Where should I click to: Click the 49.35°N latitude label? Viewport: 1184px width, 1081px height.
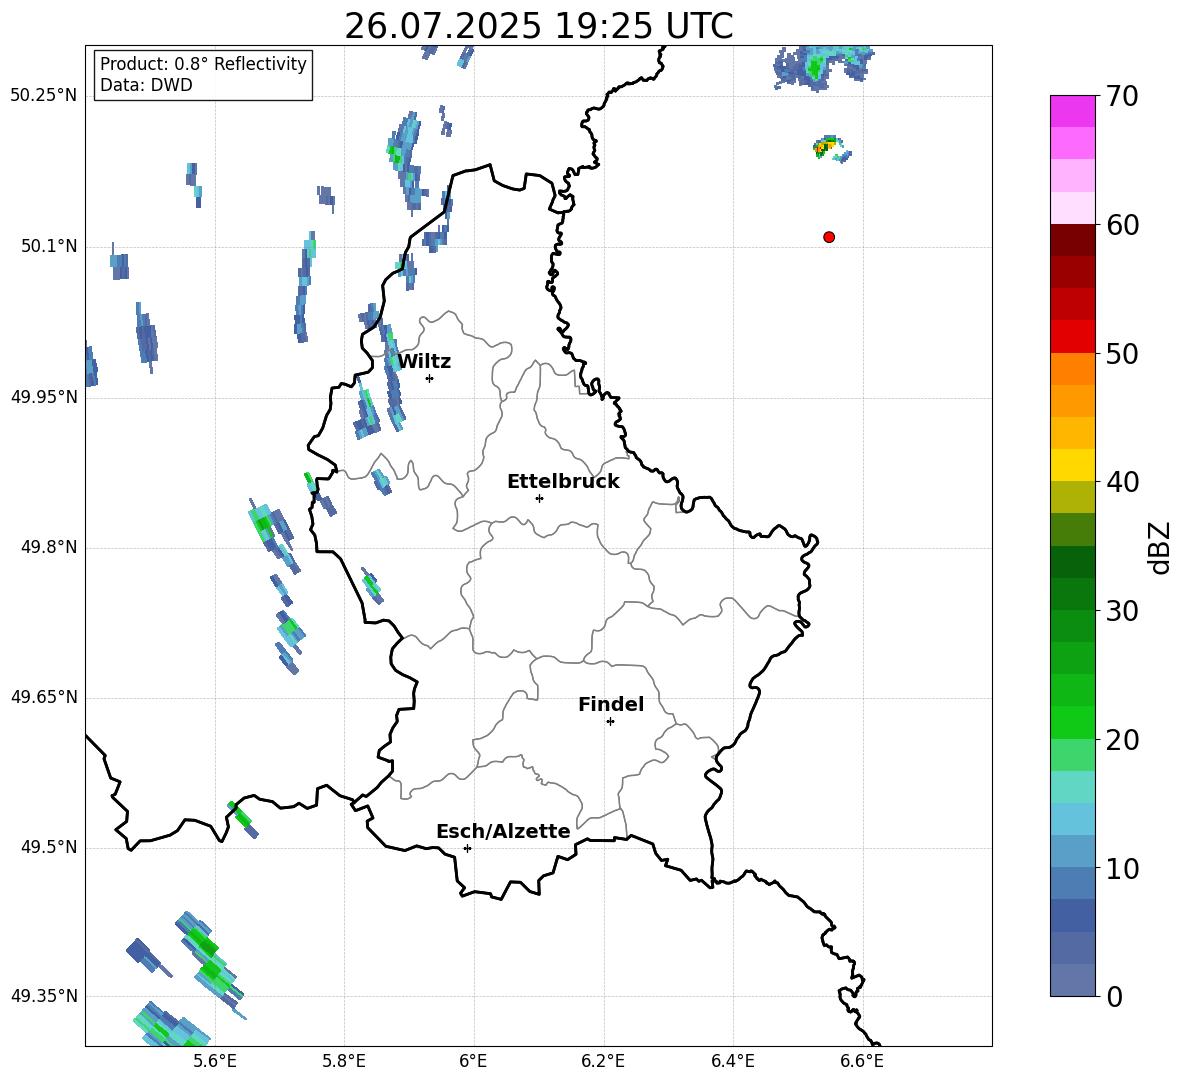[x=44, y=996]
